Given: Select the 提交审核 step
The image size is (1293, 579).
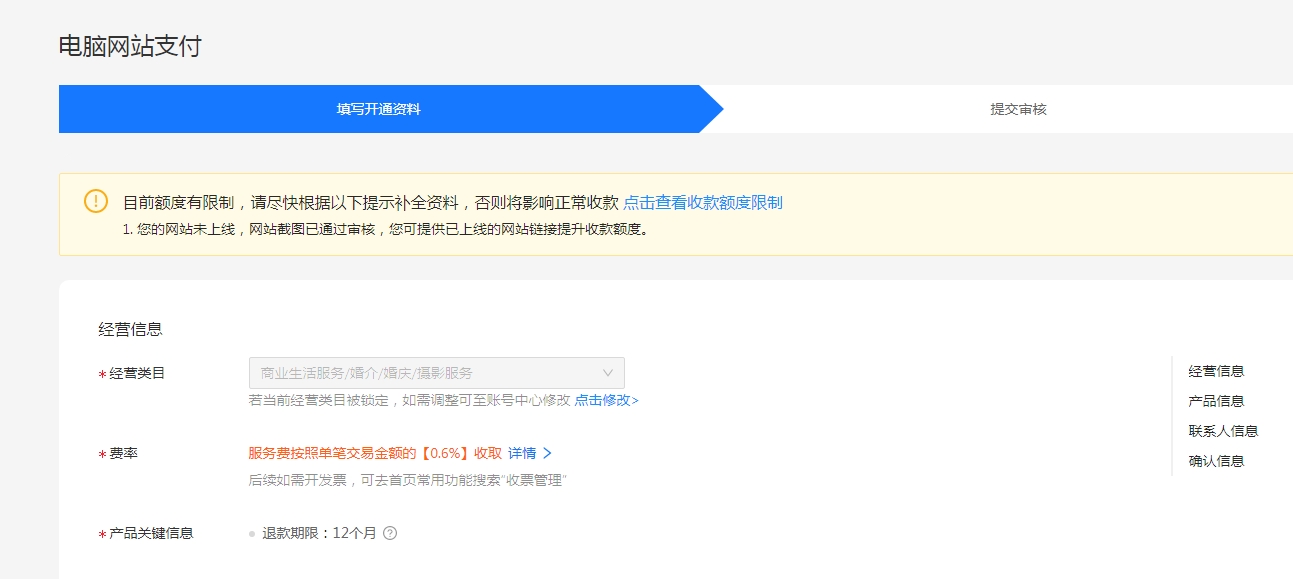Looking at the screenshot, I should pos(1017,109).
